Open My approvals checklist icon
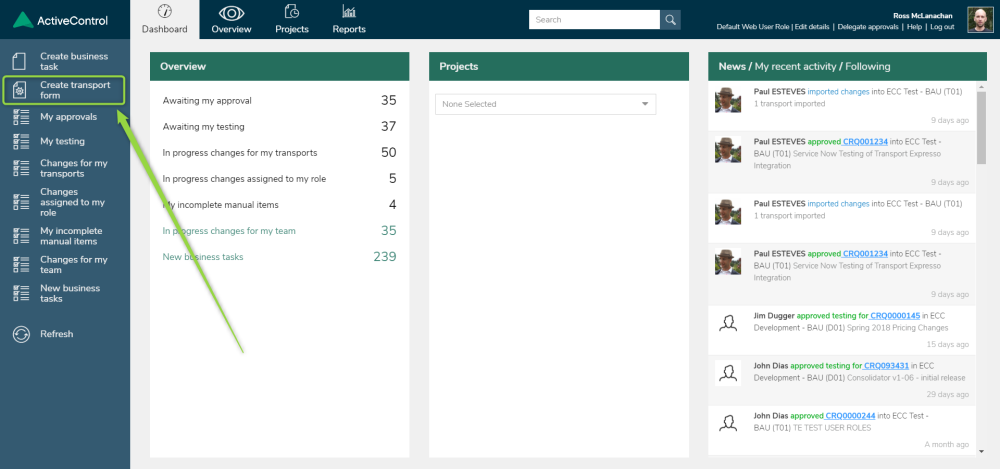This screenshot has height=469, width=1000. [x=21, y=117]
